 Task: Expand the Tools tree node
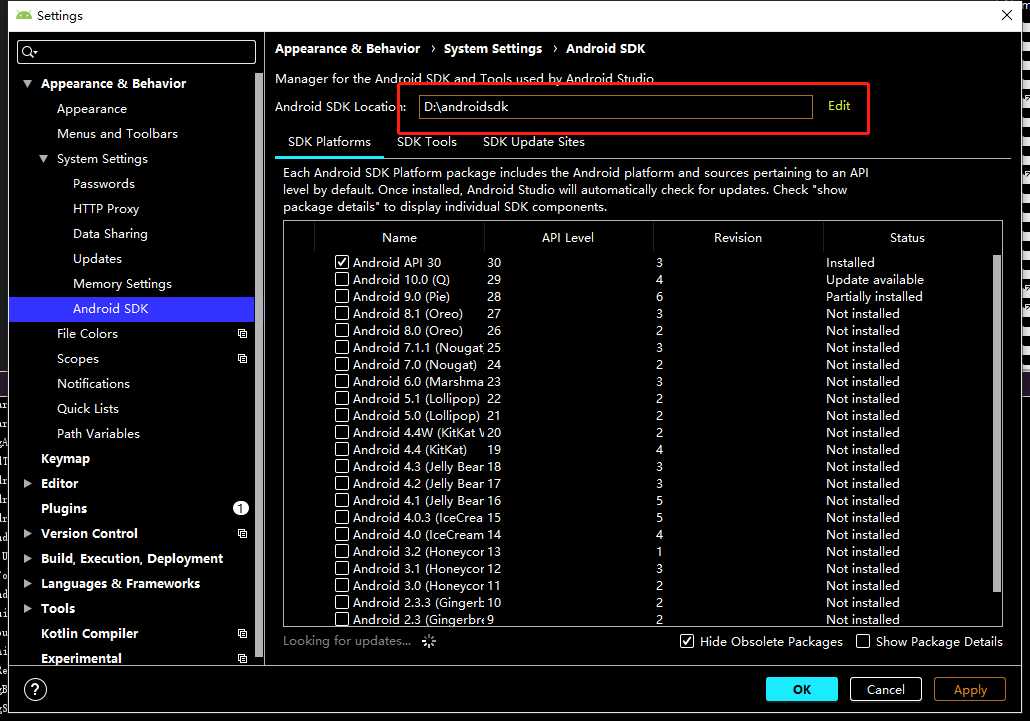coord(28,608)
